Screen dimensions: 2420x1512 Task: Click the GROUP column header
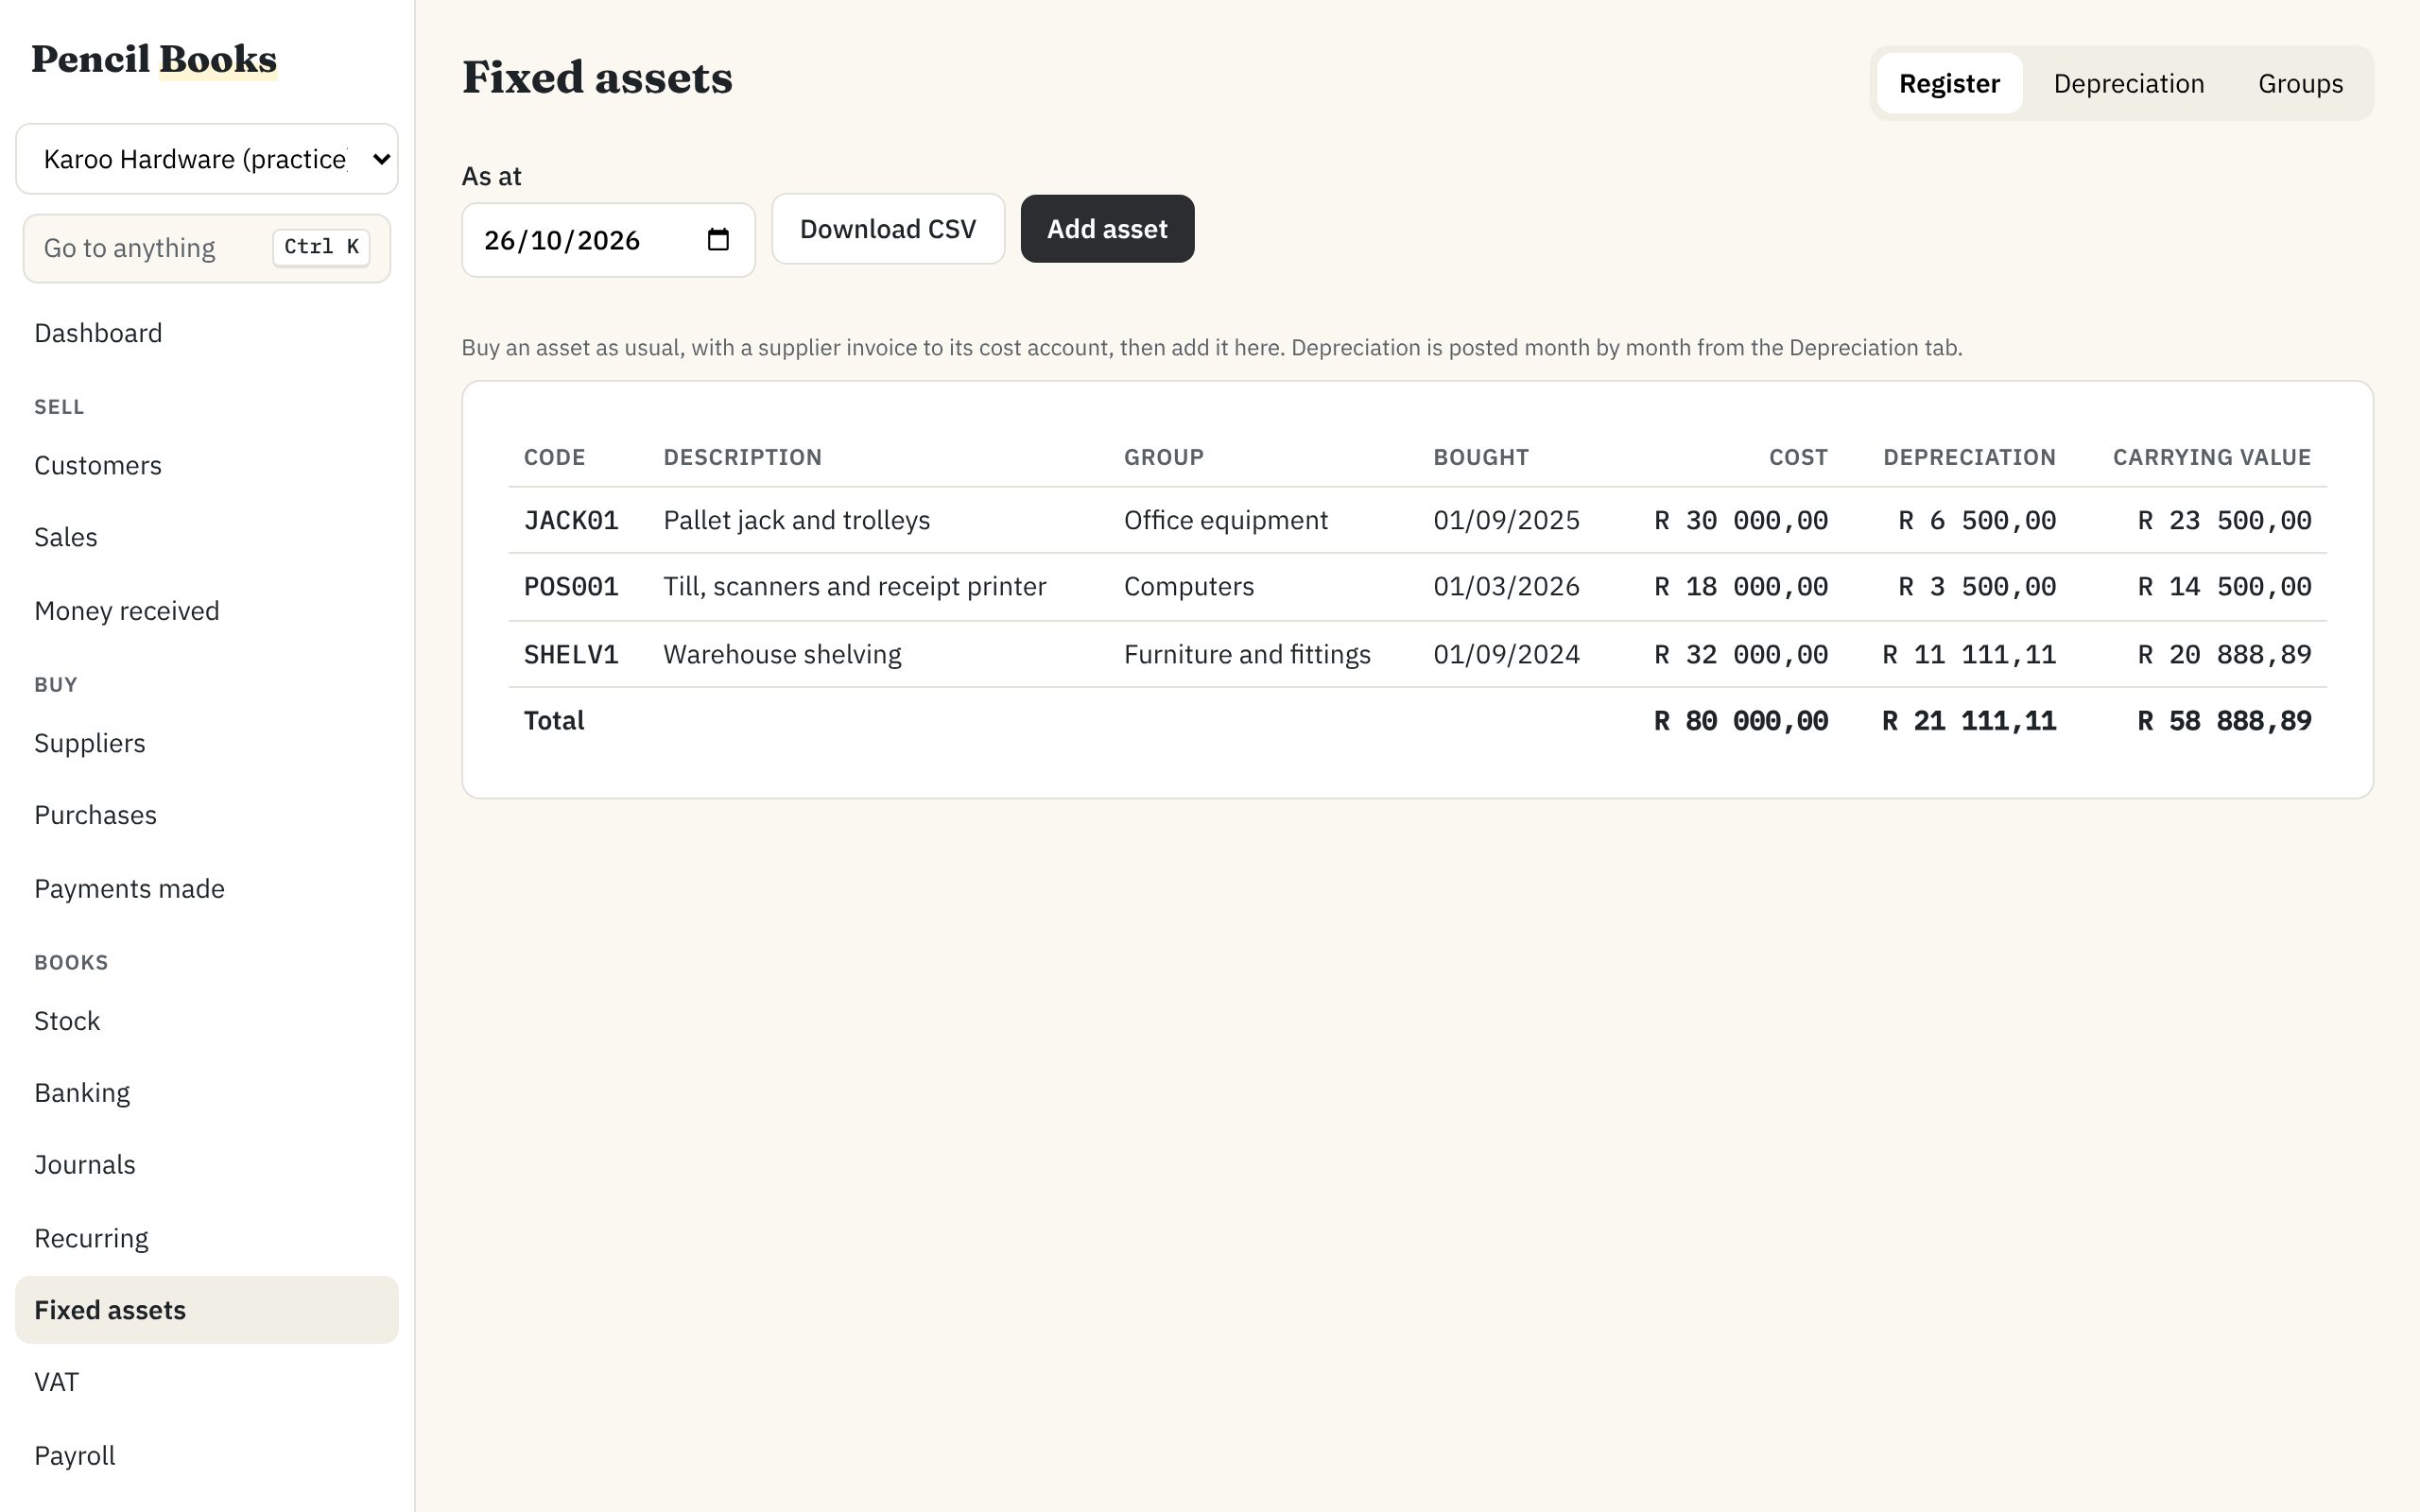1163,457
